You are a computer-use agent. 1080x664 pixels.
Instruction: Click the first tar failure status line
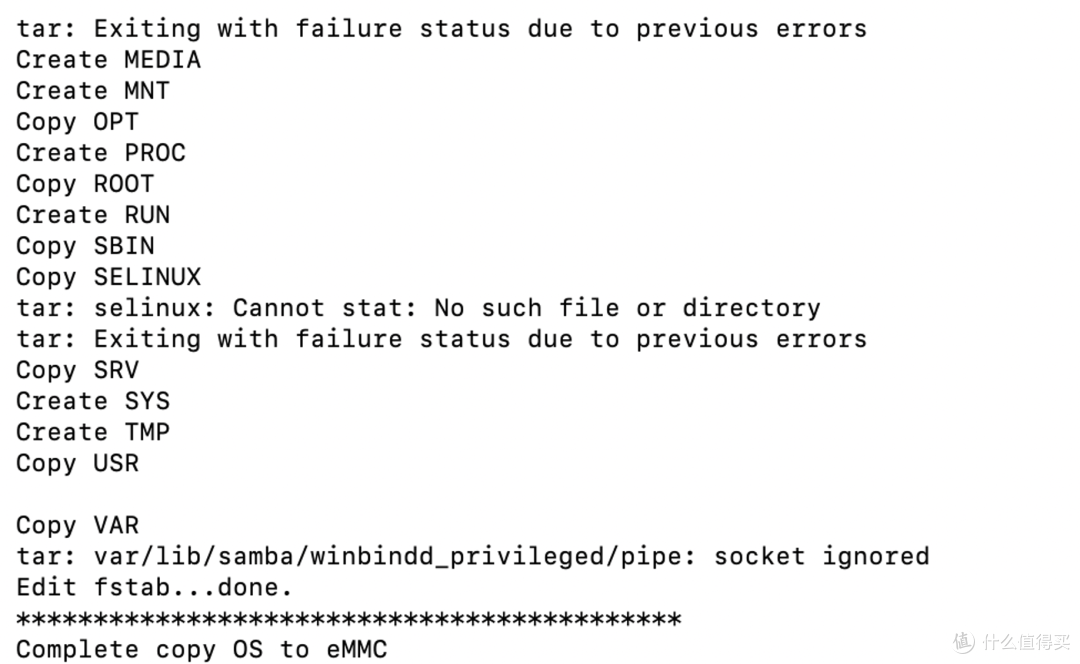point(442,29)
